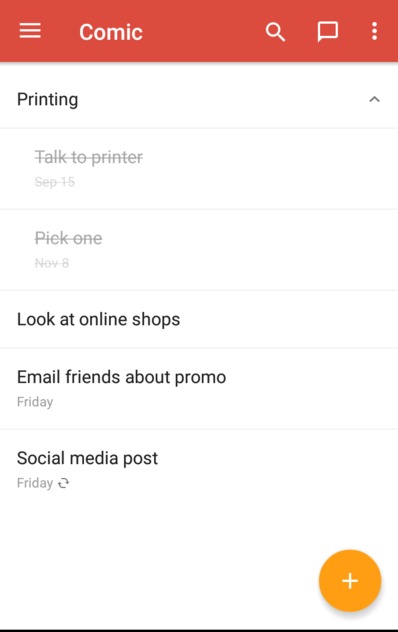This screenshot has width=398, height=632.
Task: Tap the search magnifier icon
Action: 275,32
